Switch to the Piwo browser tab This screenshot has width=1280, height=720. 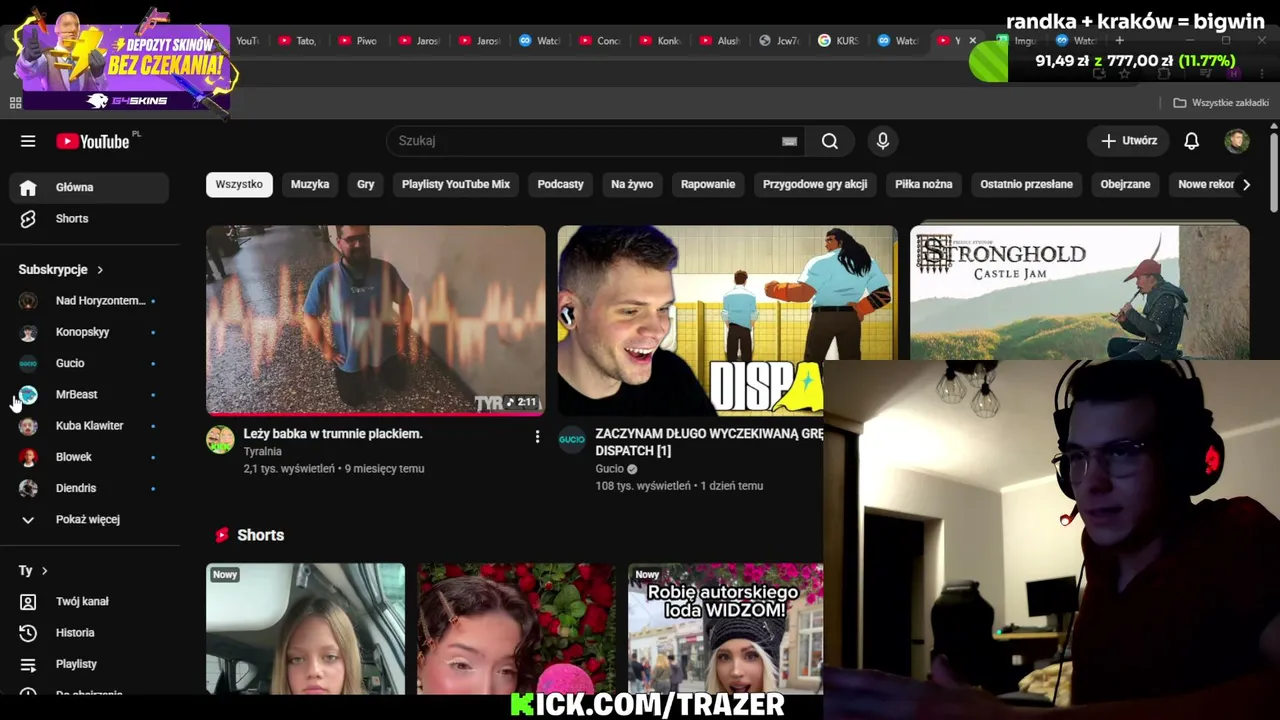pyautogui.click(x=357, y=41)
